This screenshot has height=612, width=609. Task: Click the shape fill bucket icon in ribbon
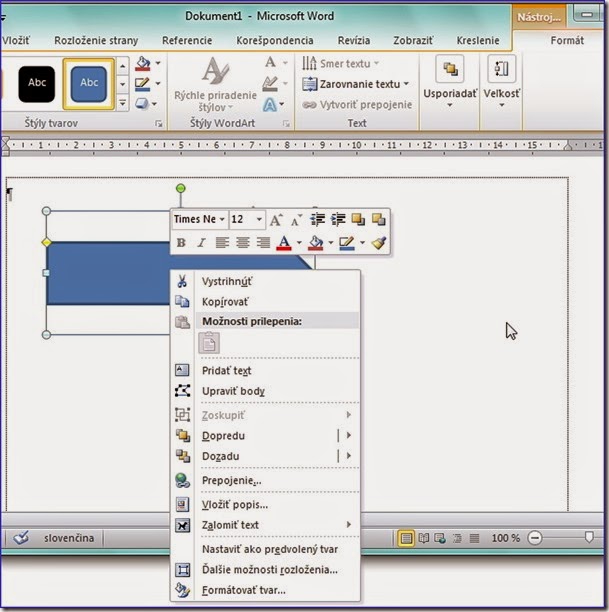(x=143, y=63)
